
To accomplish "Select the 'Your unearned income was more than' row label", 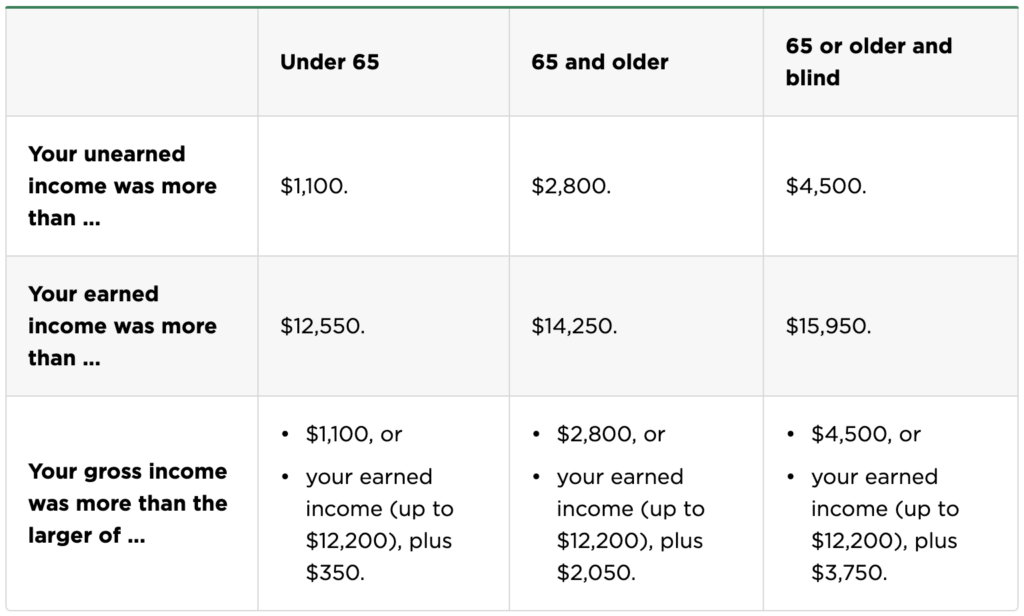I will click(x=122, y=186).
